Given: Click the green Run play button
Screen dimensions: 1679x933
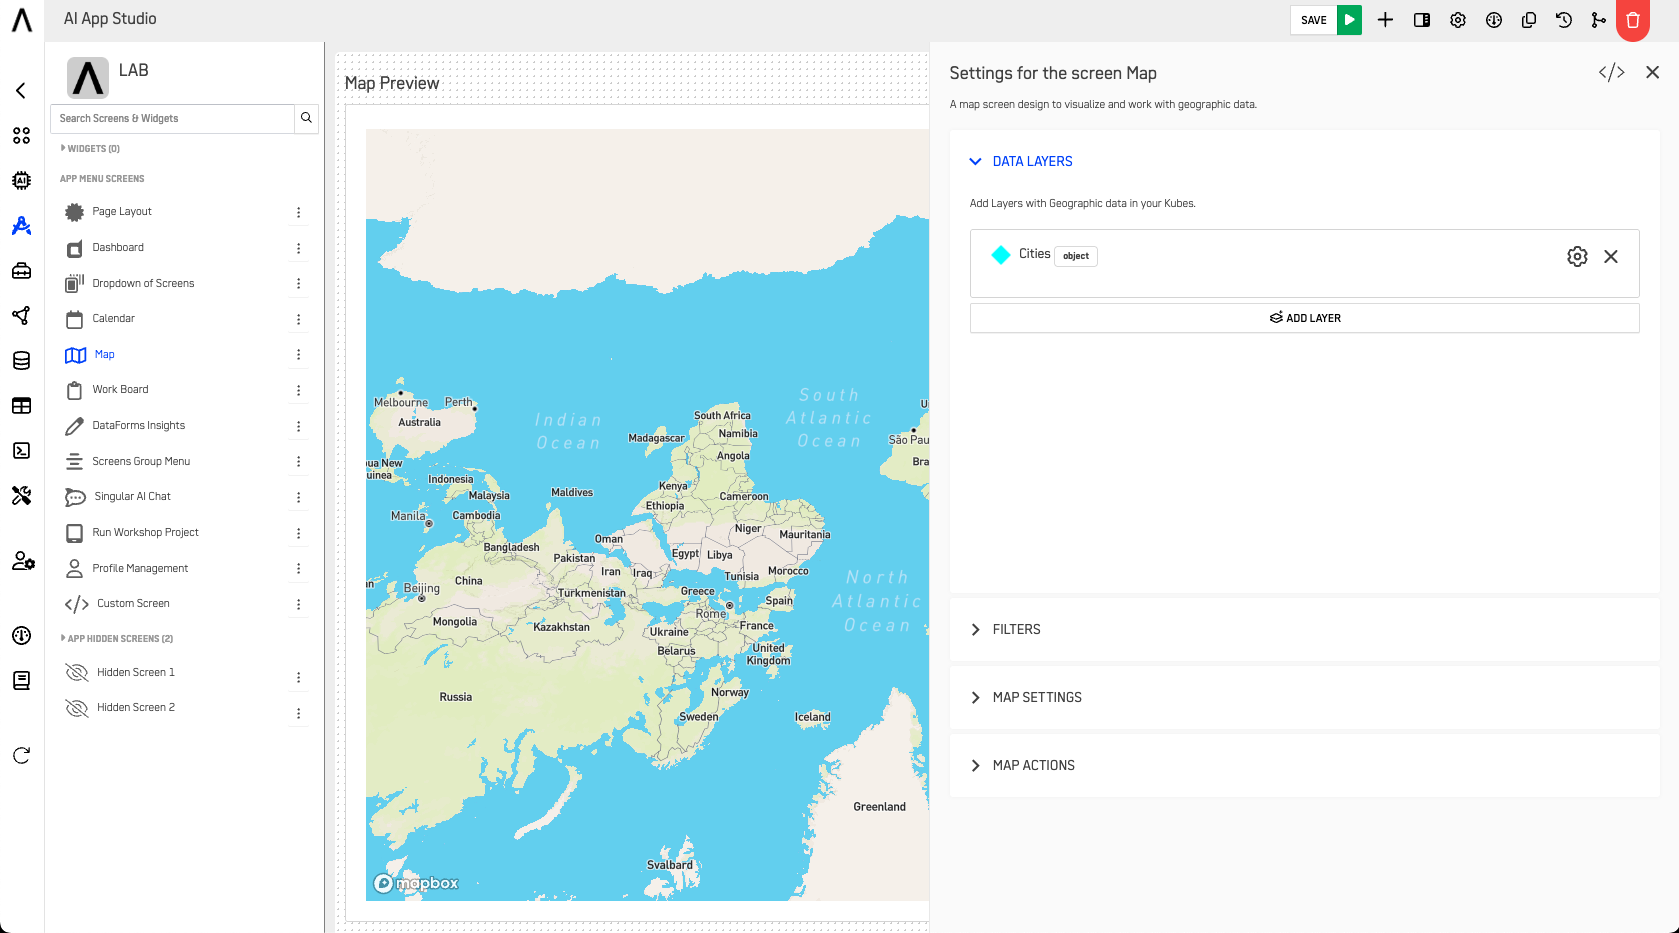Looking at the screenshot, I should click(x=1349, y=20).
